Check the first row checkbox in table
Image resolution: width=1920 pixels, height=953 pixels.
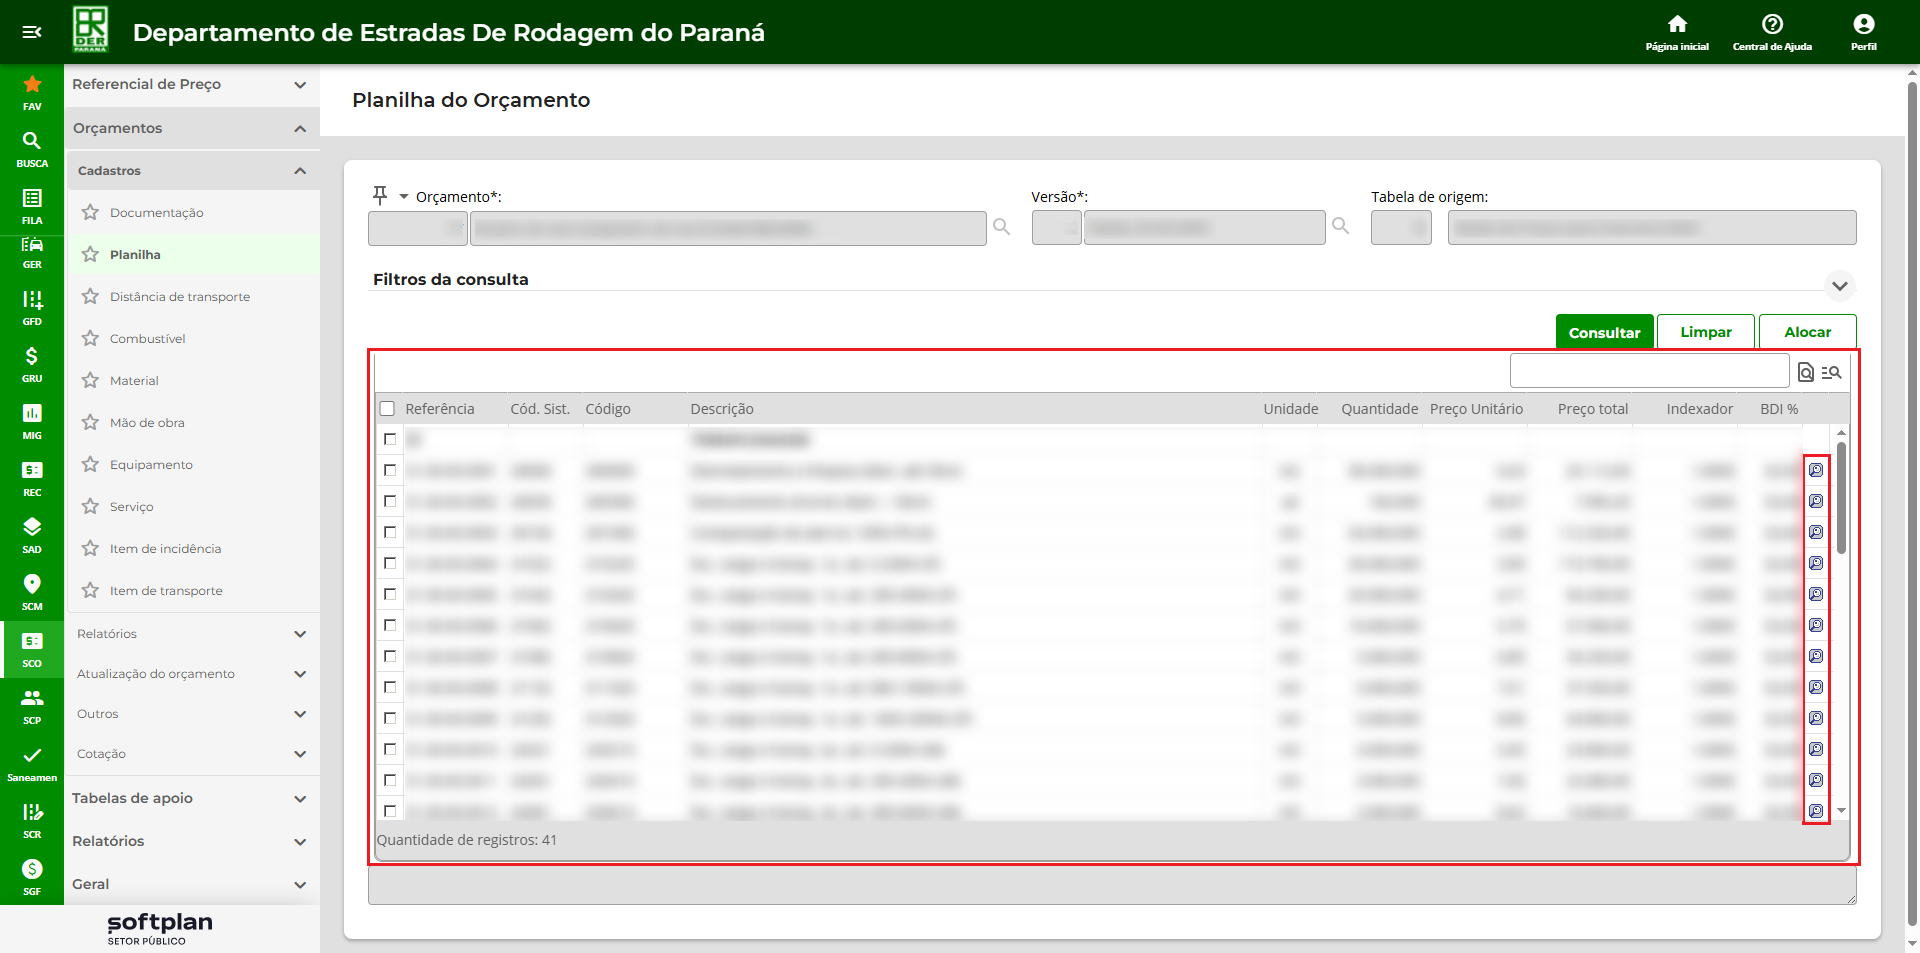pyautogui.click(x=390, y=439)
